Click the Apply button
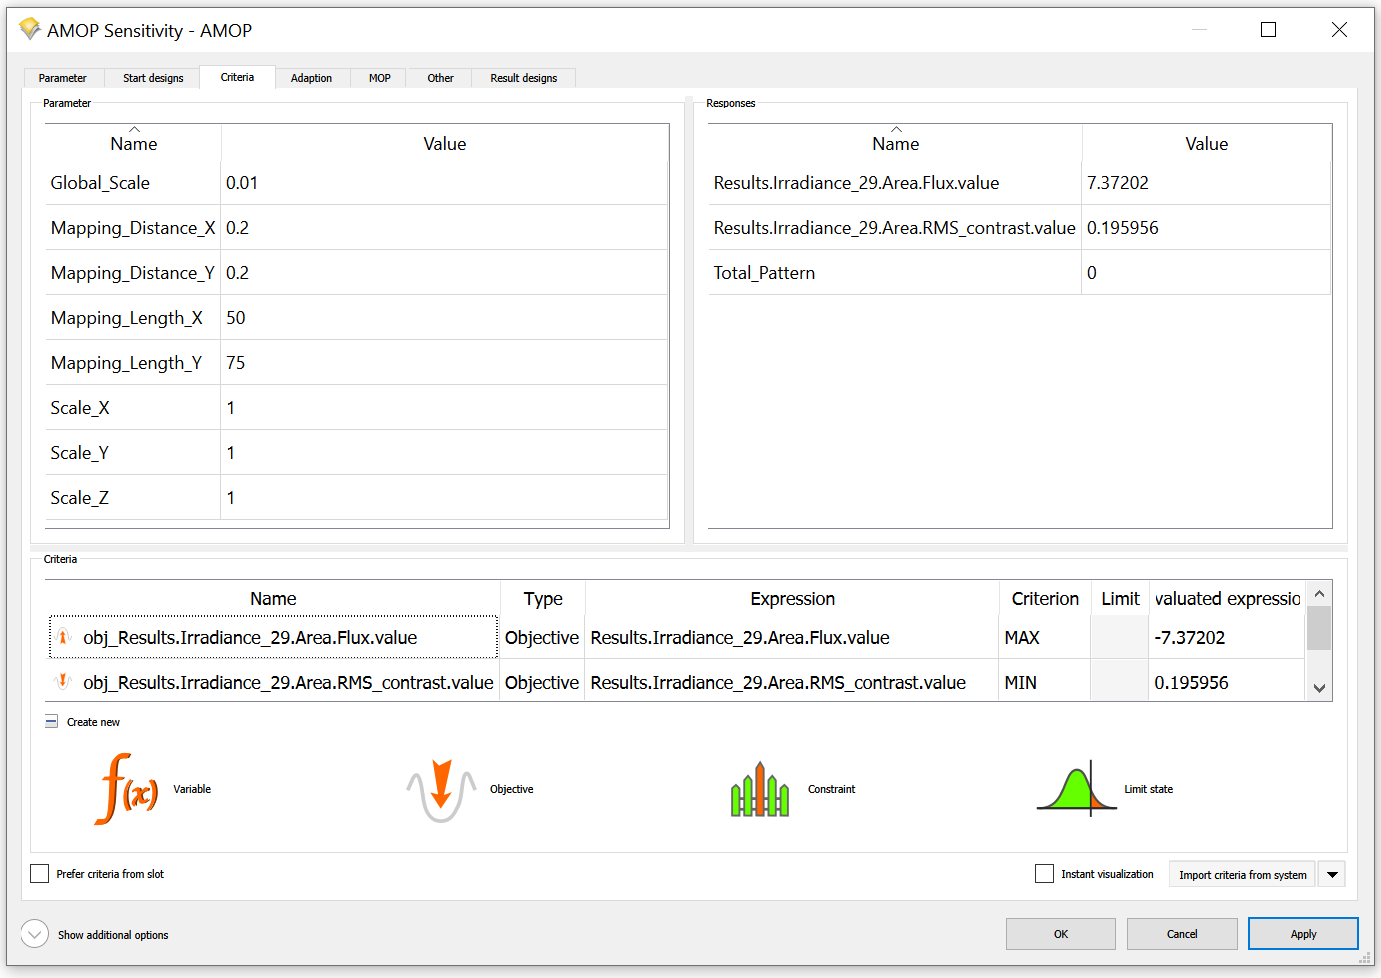Viewport: 1381px width, 978px height. pos(1303,934)
